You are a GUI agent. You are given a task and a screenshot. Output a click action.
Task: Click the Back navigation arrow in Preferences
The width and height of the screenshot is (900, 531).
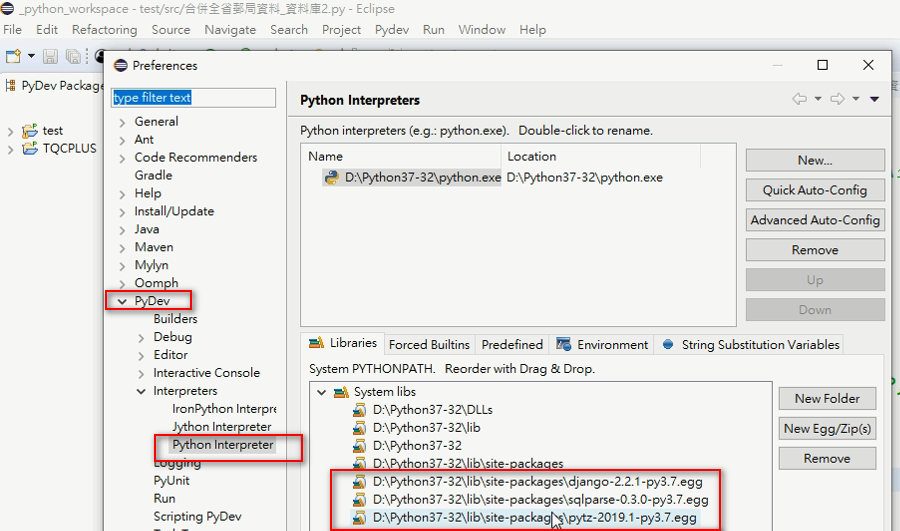(x=800, y=99)
